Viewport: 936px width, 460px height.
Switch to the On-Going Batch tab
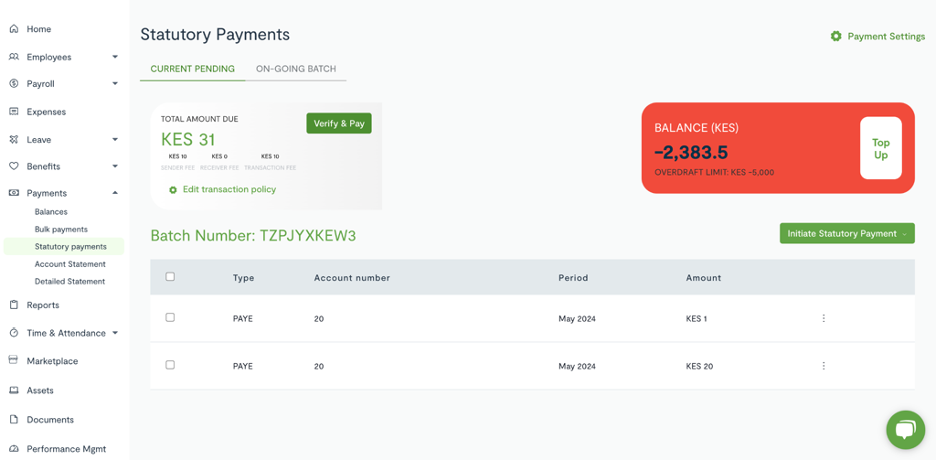point(296,69)
